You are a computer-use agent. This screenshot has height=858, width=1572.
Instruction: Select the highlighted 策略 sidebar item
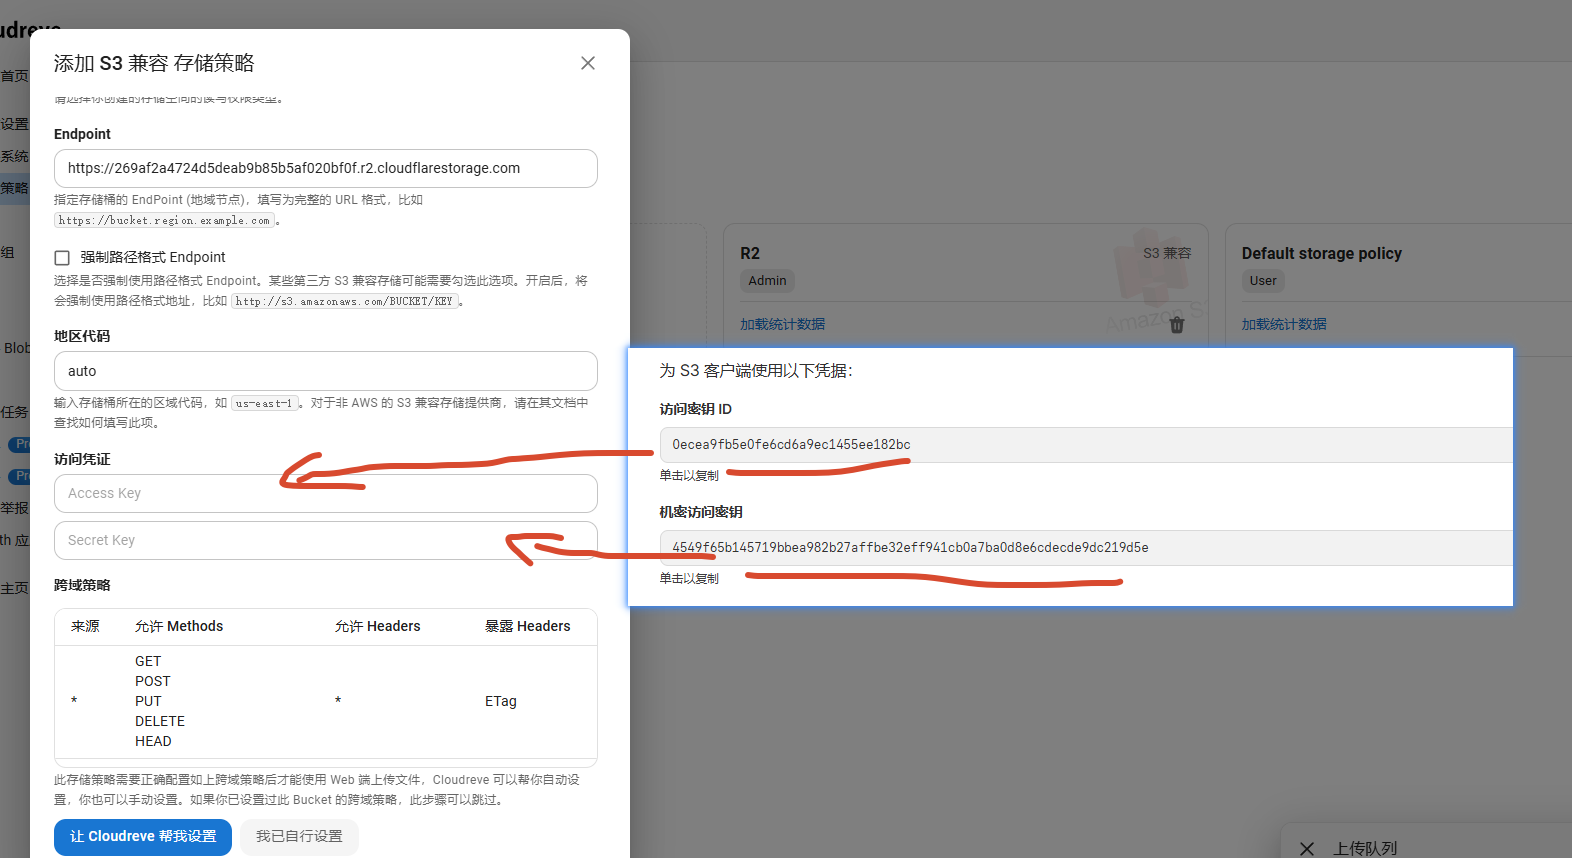[14, 188]
